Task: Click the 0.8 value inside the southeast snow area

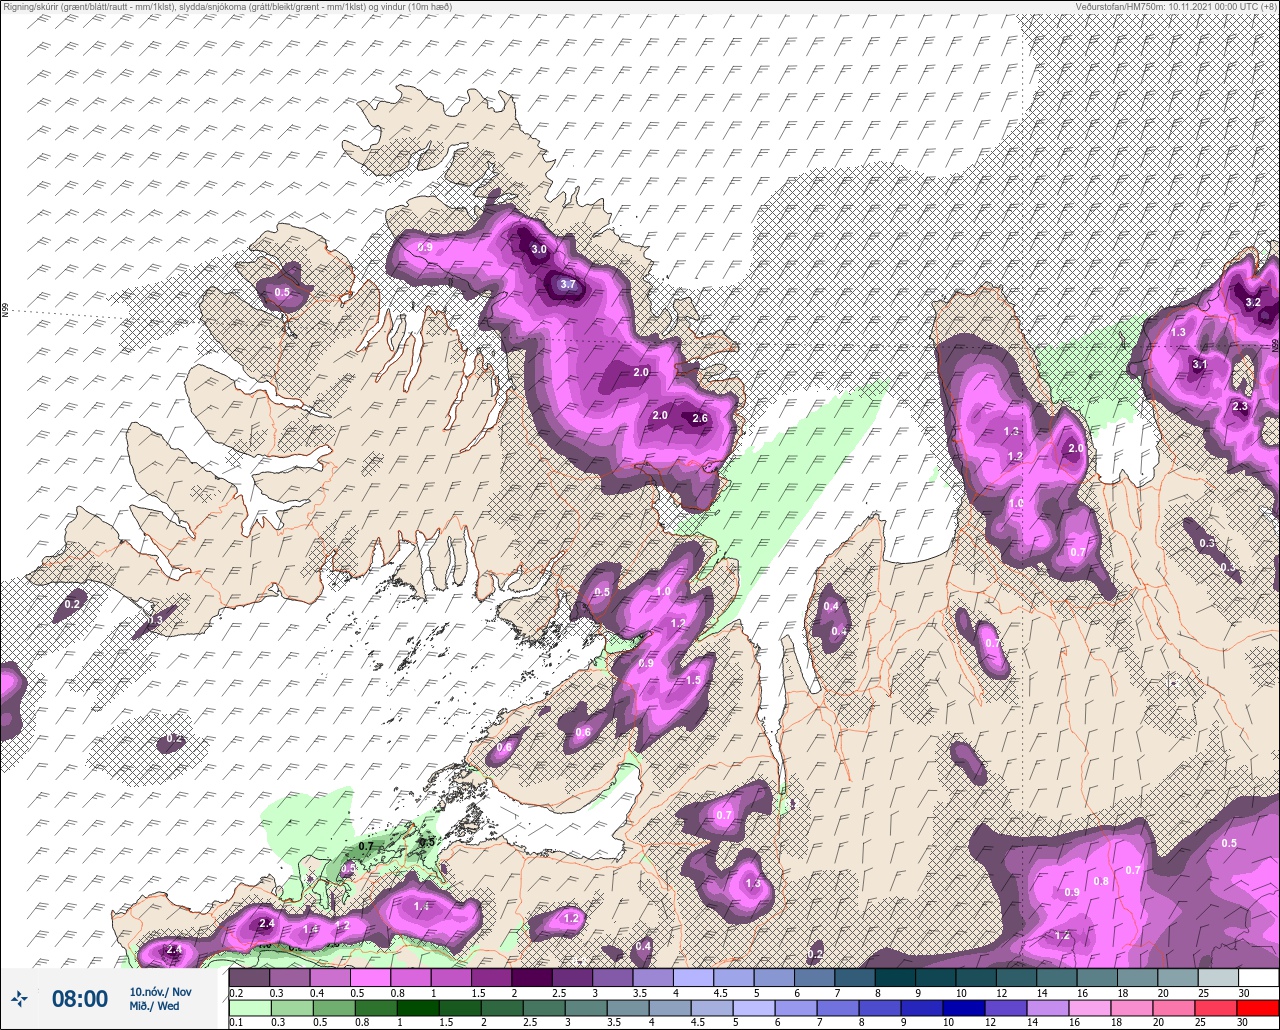Action: tap(1101, 881)
